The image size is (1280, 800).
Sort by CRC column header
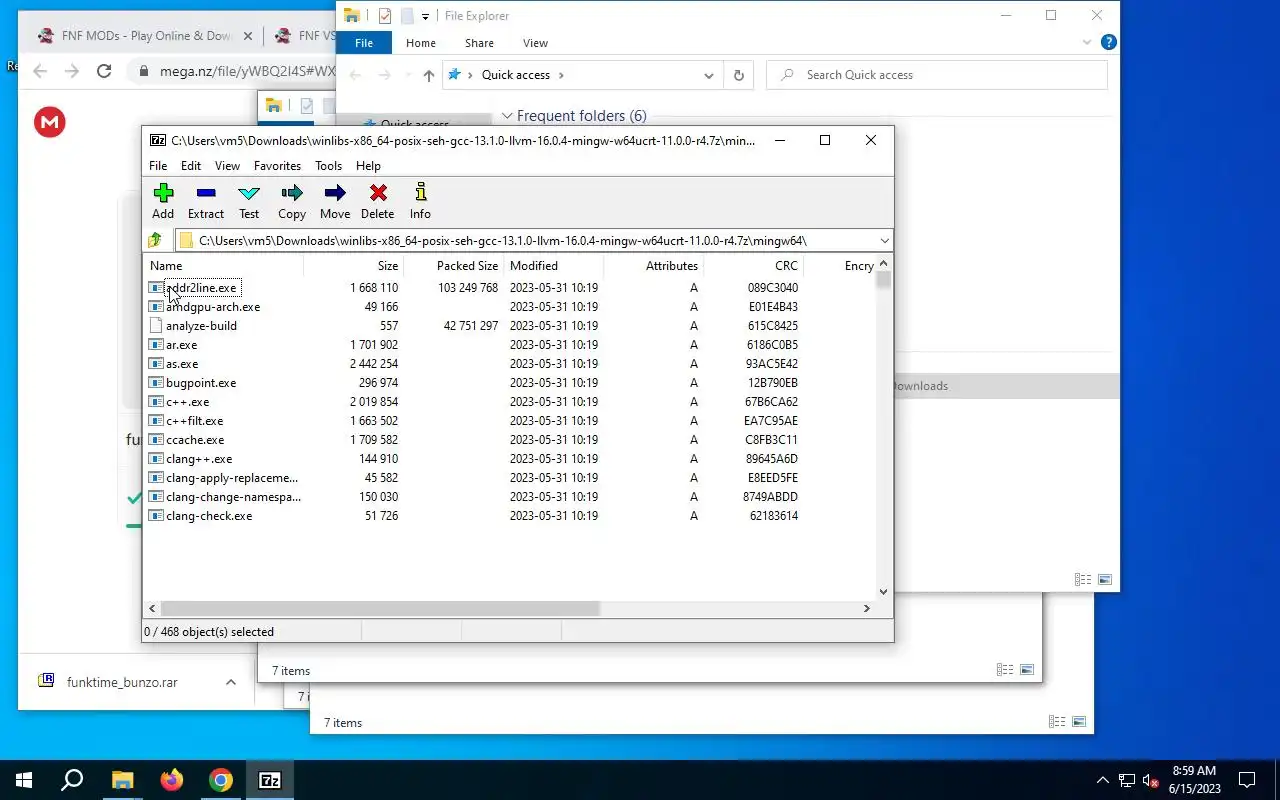tap(753, 266)
